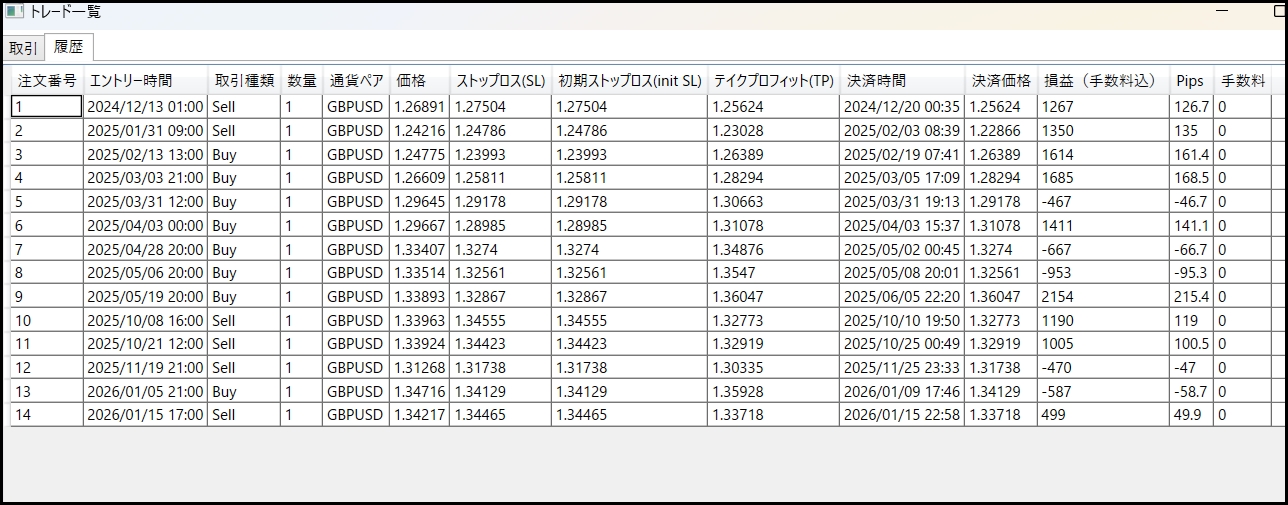
Task: Click the エントリー時間 column header
Action: 130,81
